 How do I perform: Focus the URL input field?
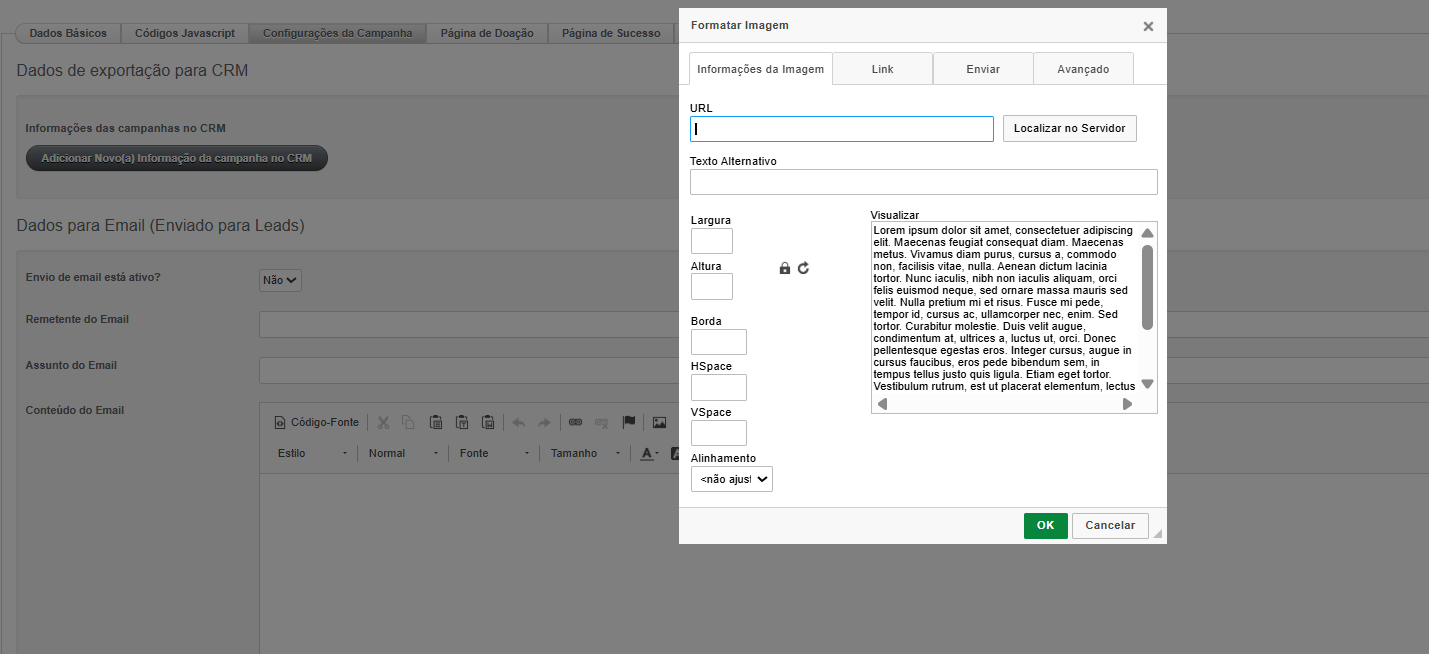point(842,129)
